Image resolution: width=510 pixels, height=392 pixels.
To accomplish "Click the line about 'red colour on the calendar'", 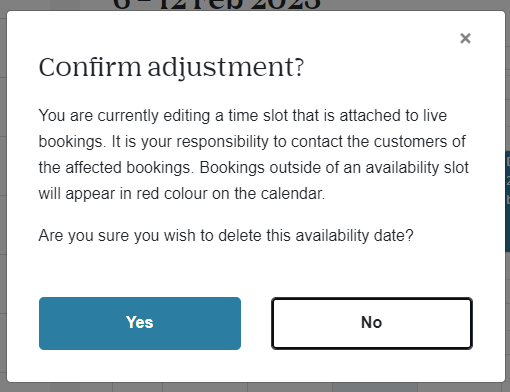I will pyautogui.click(x=182, y=194).
